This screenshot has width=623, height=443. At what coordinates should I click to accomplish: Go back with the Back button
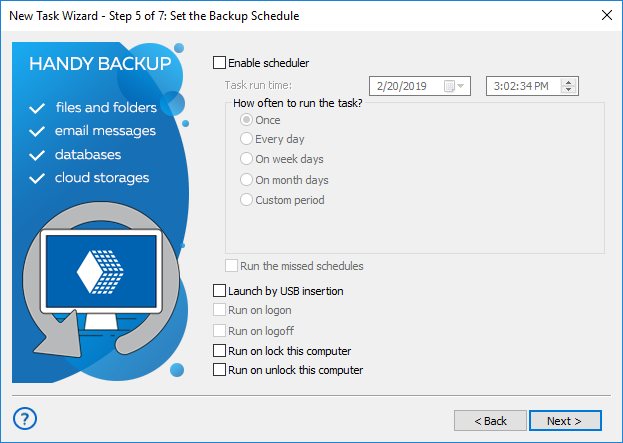click(x=490, y=421)
